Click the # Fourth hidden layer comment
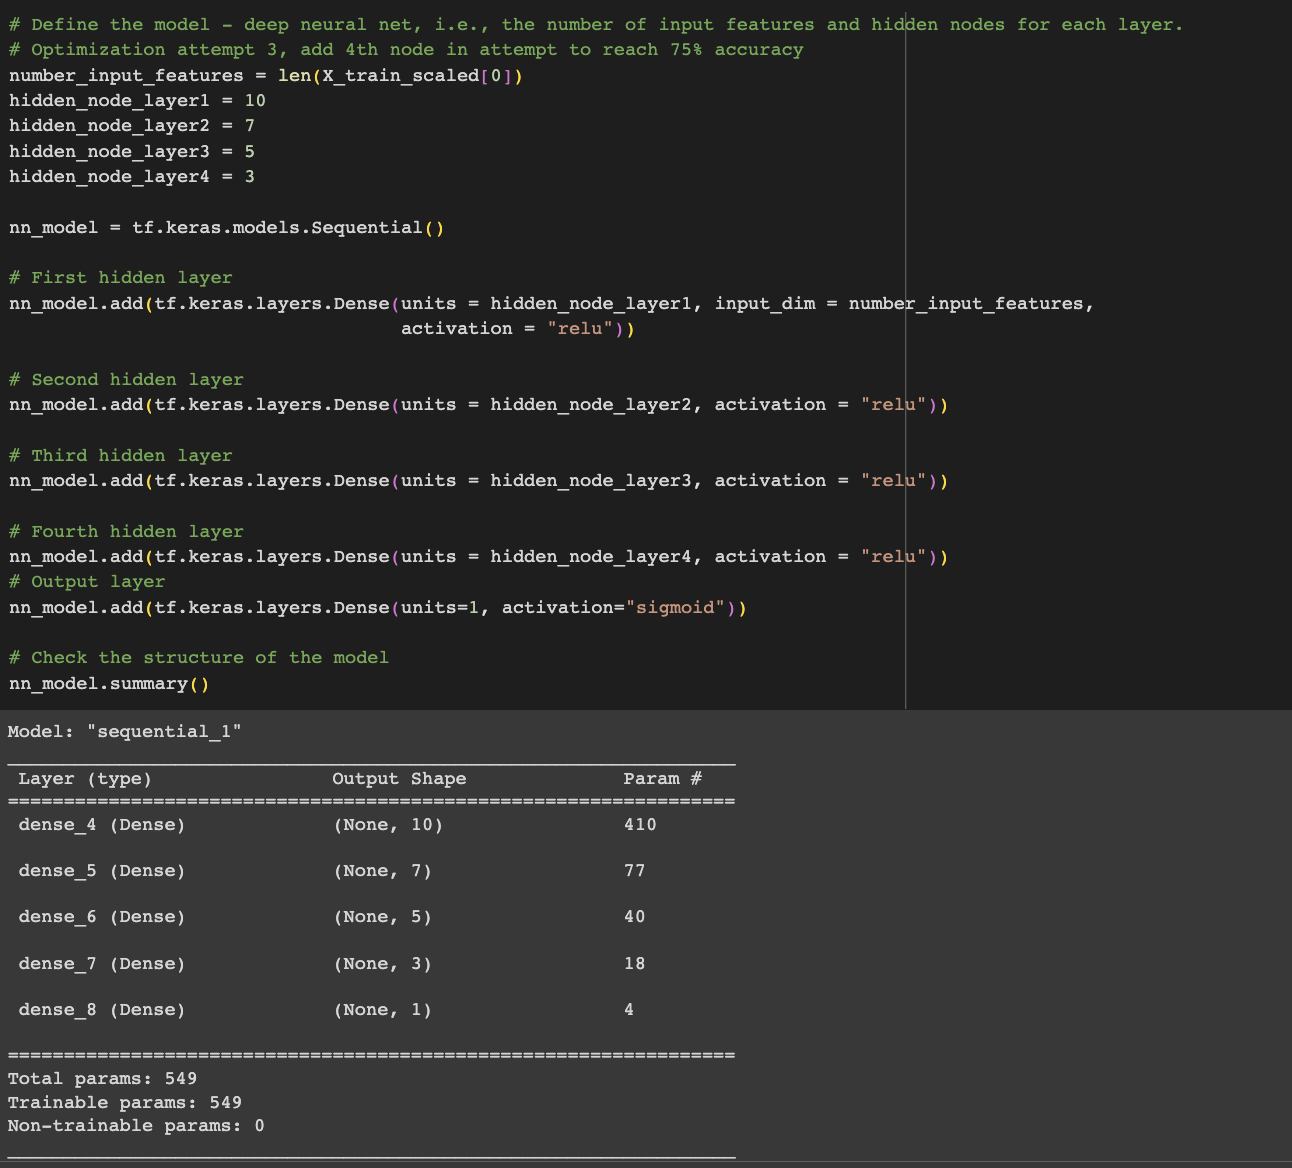Screen dimensions: 1292x1168 pyautogui.click(x=126, y=531)
